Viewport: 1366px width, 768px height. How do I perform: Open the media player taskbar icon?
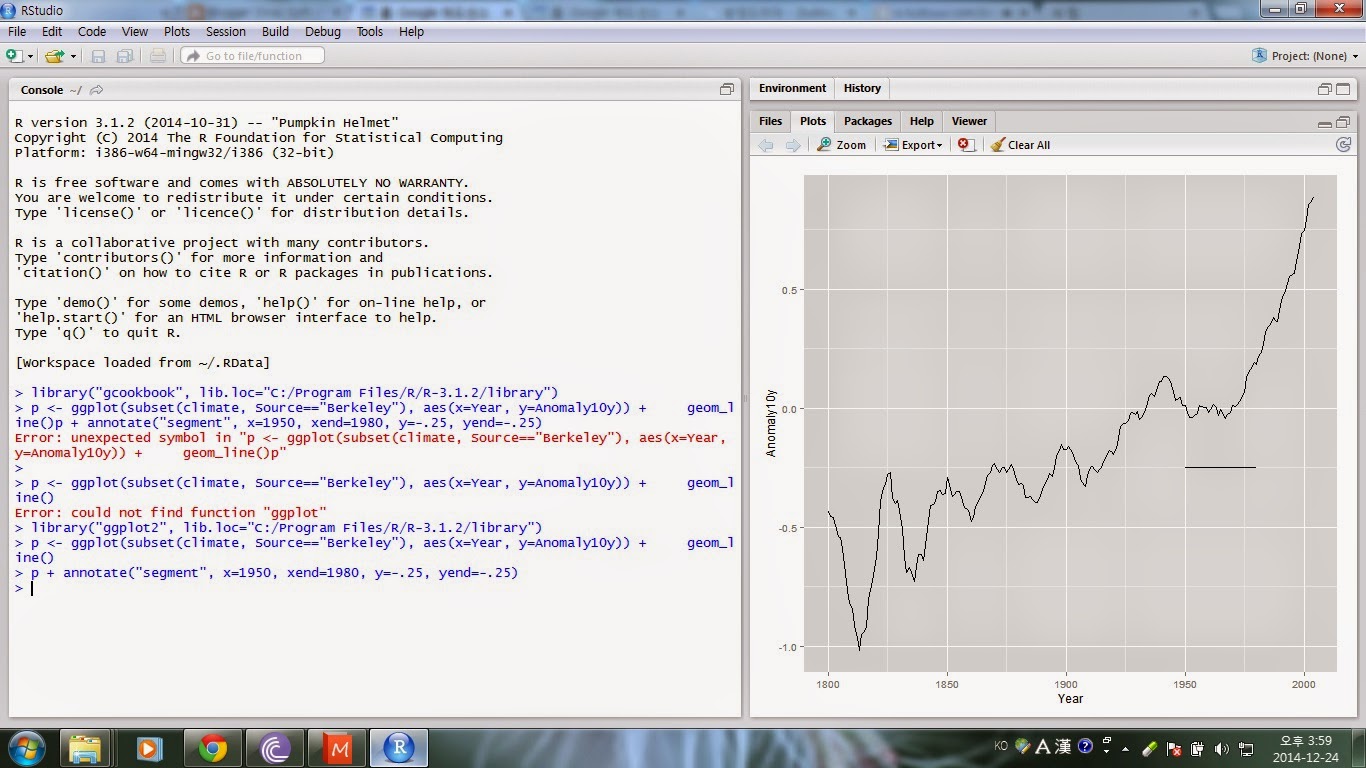pyautogui.click(x=148, y=748)
